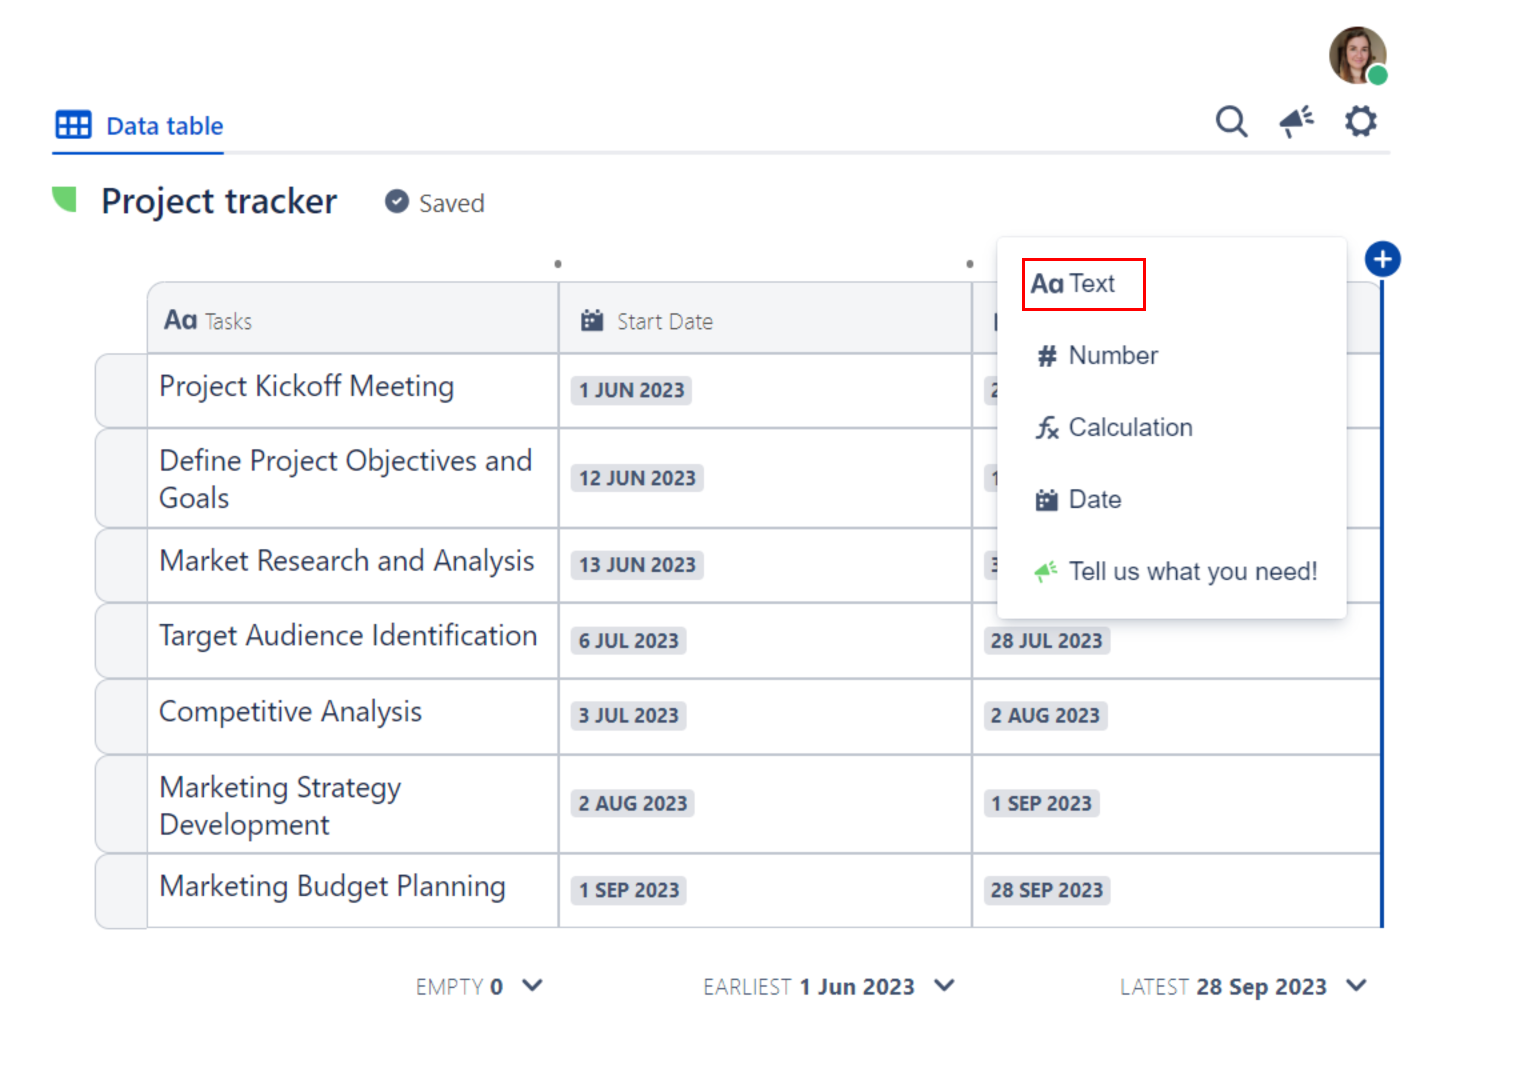The image size is (1520, 1067).
Task: Switch to the Data table tab
Action: tap(164, 126)
